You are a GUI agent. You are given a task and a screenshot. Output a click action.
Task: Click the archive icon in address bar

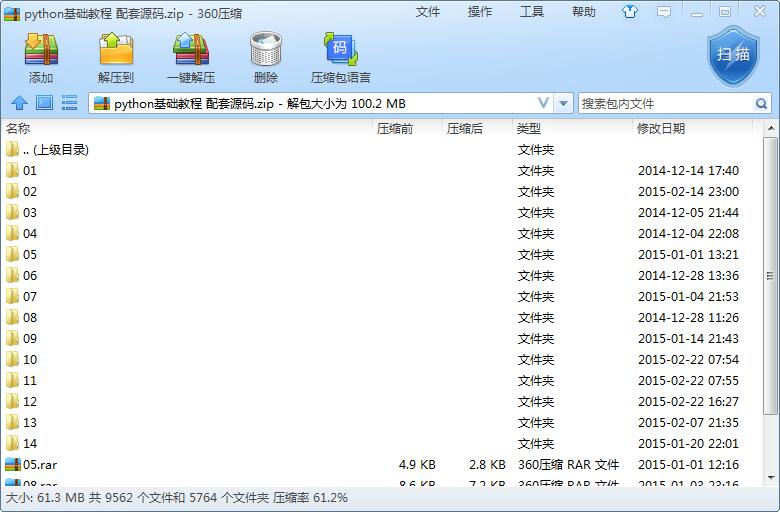click(101, 103)
